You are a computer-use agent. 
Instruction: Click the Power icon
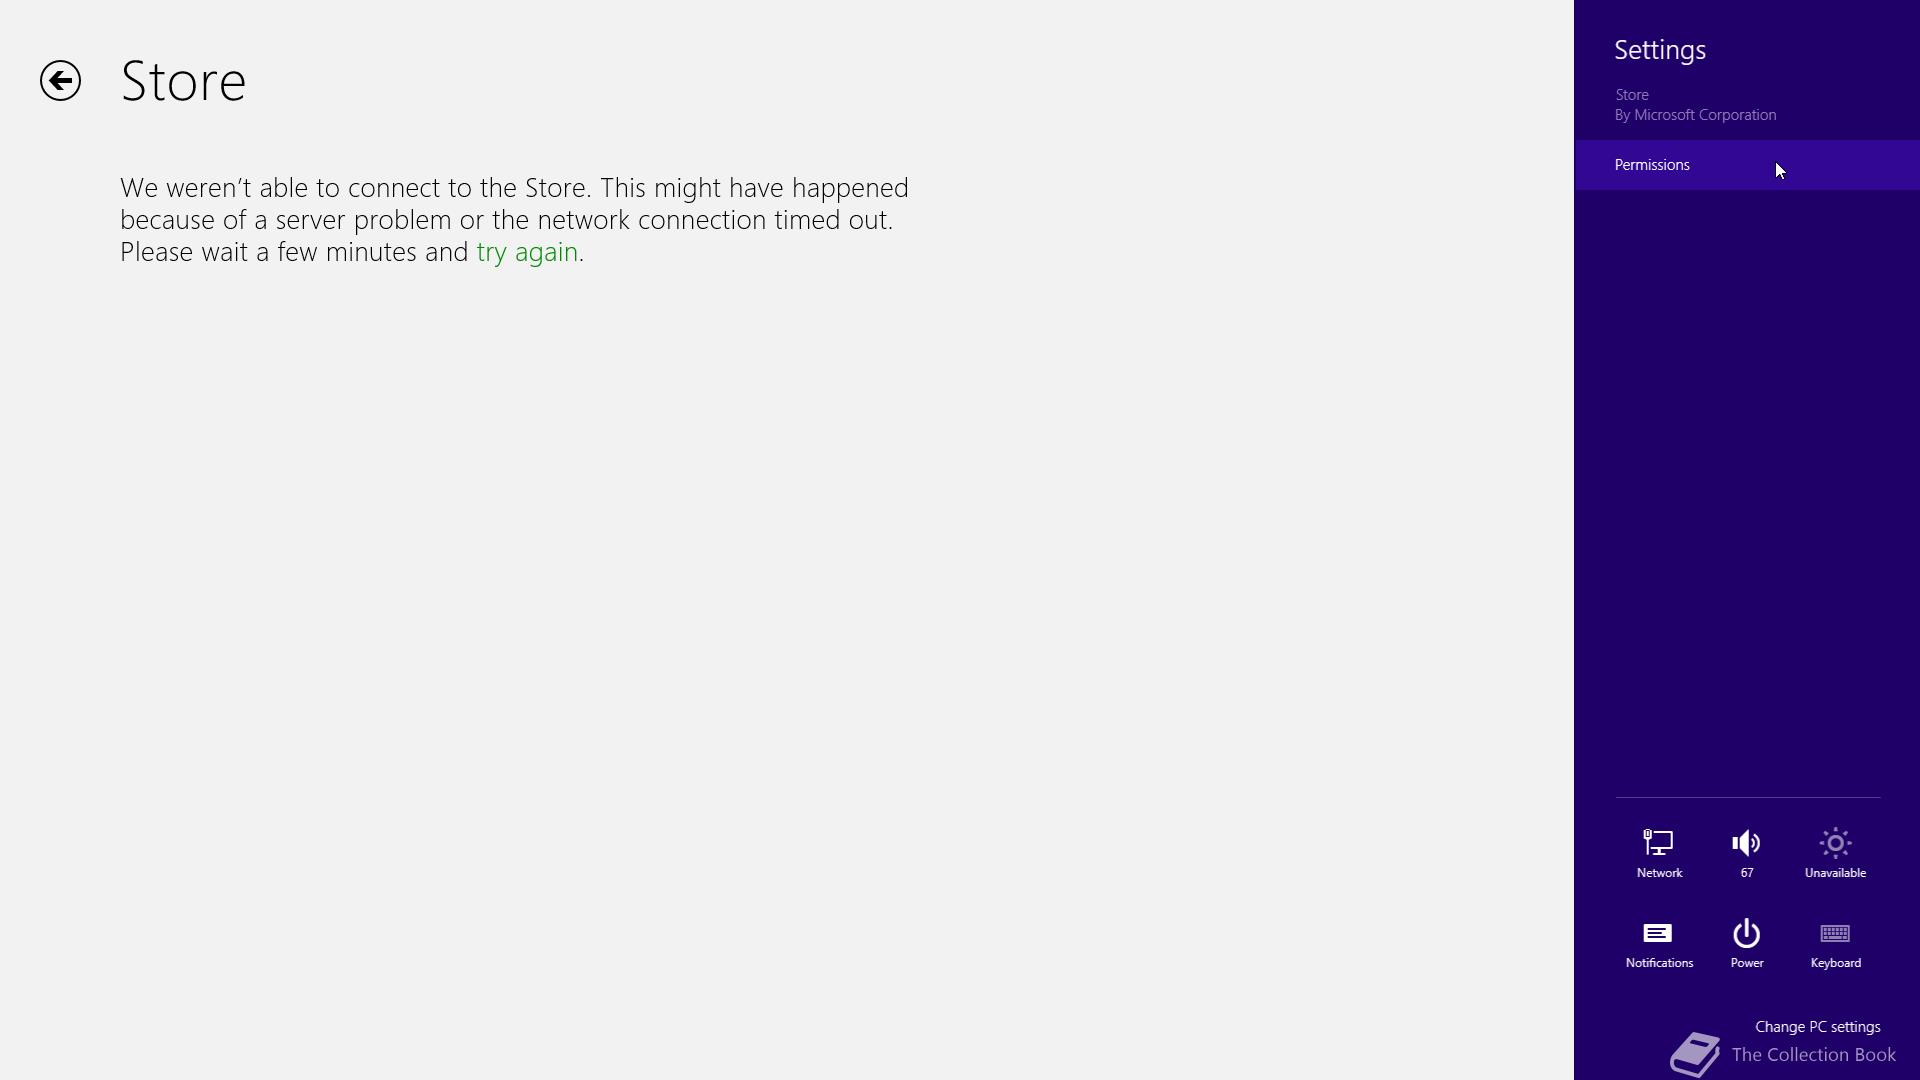click(1746, 933)
